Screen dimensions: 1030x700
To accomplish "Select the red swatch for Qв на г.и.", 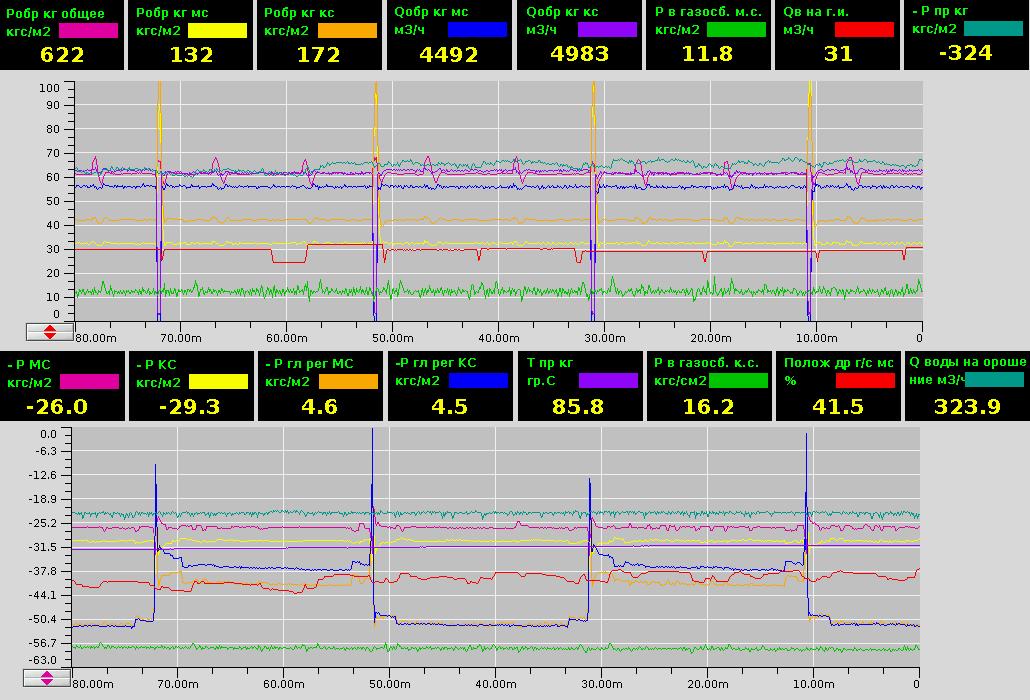I will tap(865, 30).
